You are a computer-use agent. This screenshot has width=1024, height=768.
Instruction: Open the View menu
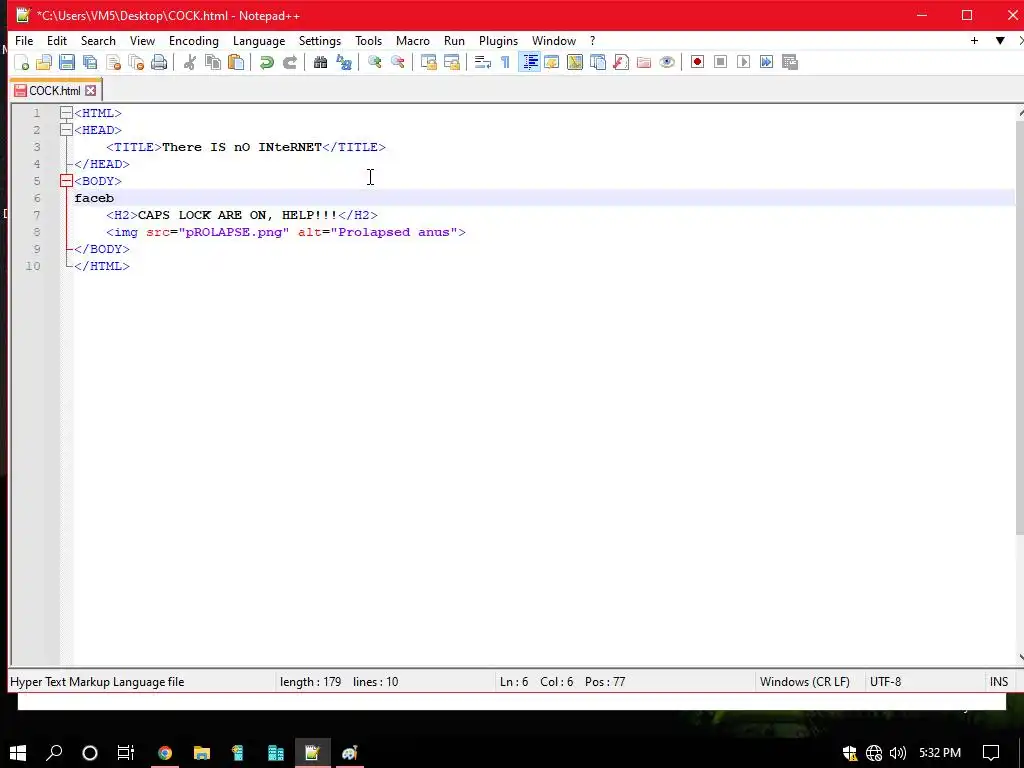coord(142,40)
